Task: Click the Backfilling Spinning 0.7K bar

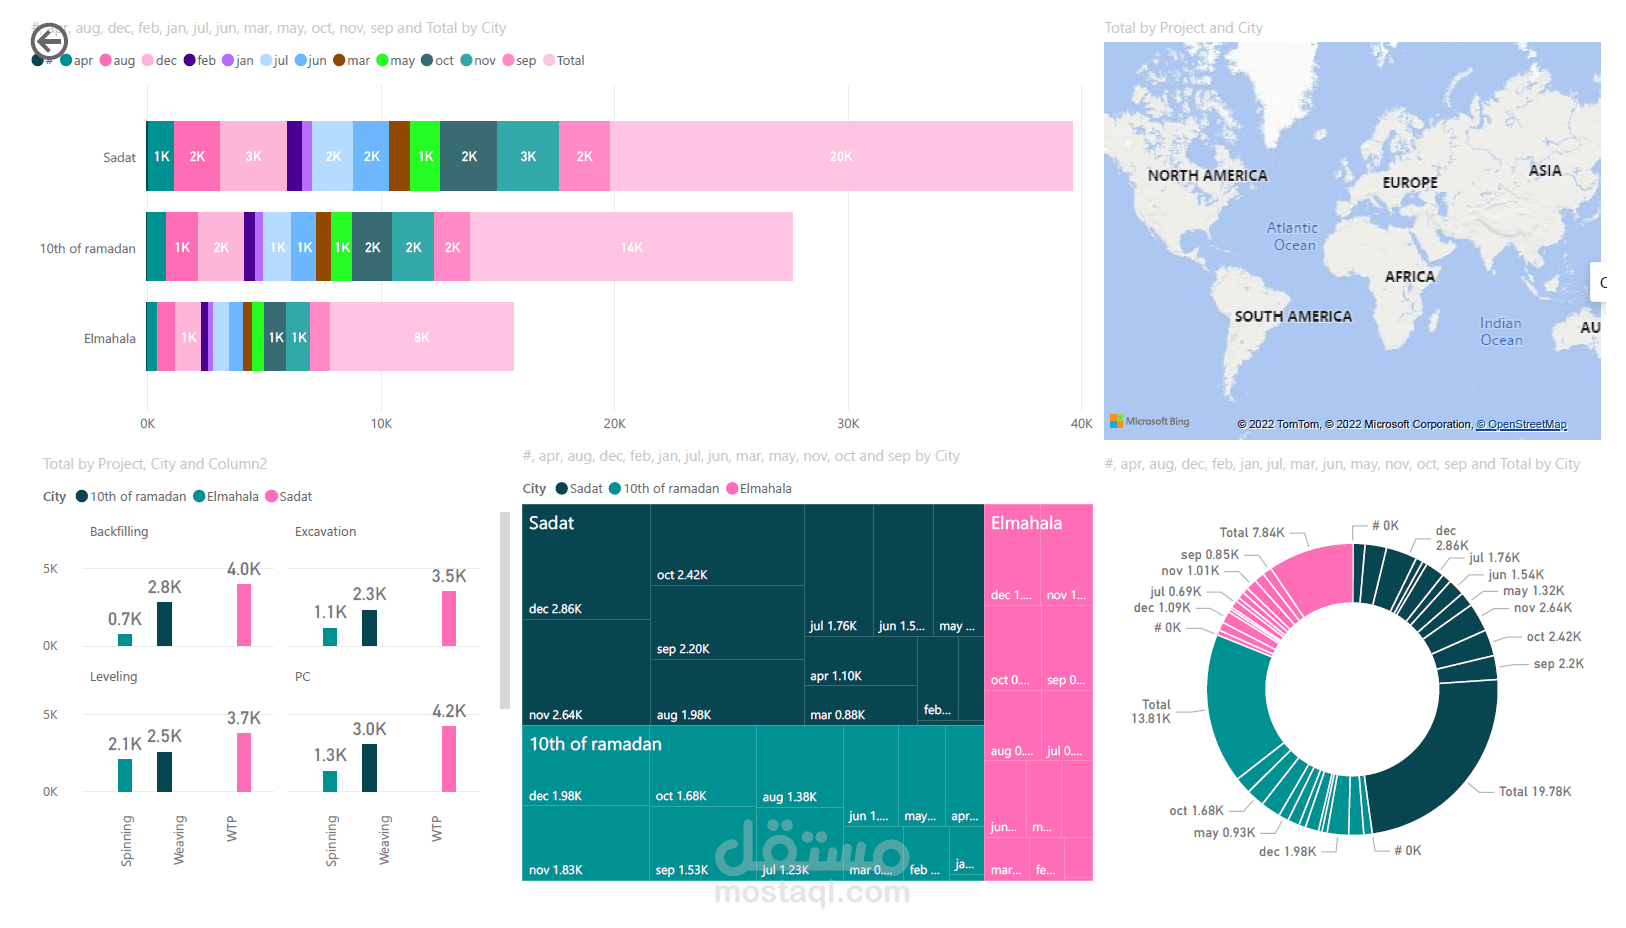Action: click(125, 640)
